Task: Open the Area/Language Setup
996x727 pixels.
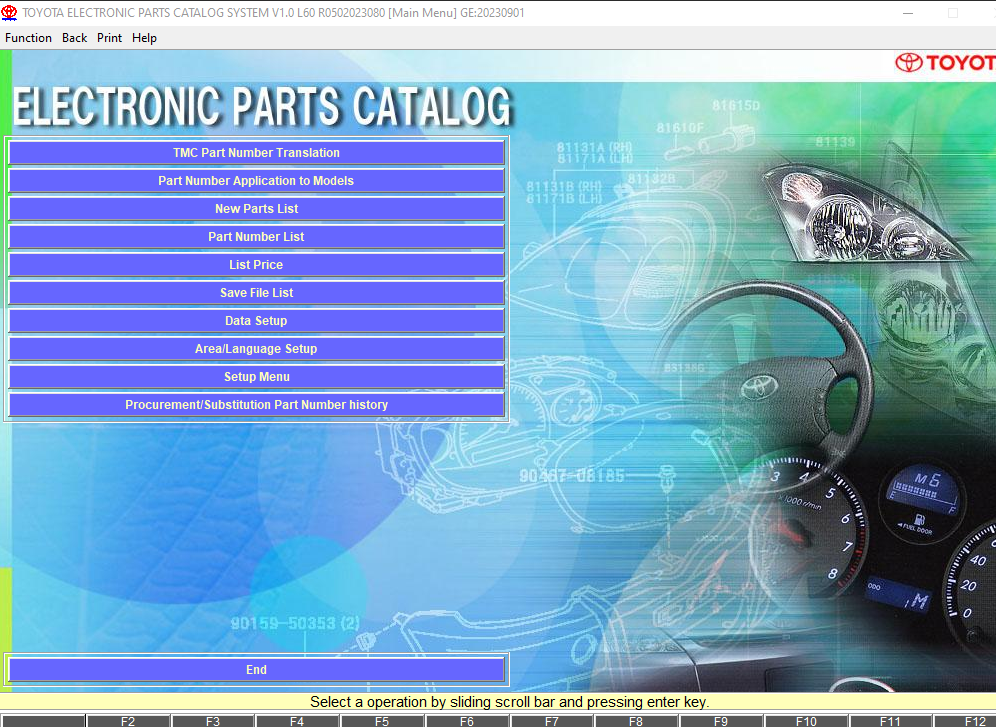Action: (x=256, y=348)
